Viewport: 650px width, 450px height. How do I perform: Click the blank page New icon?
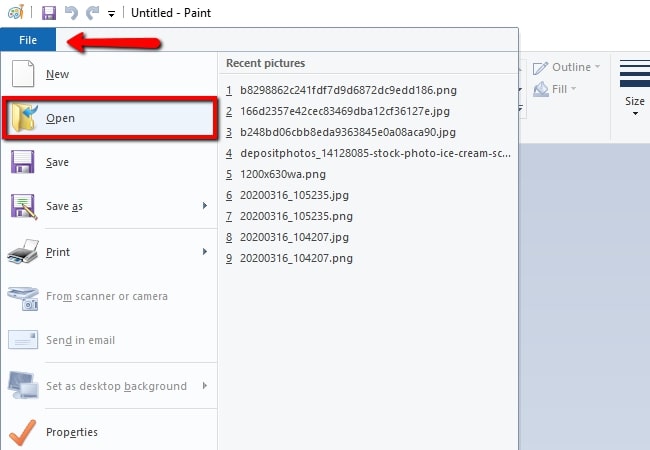pos(23,74)
